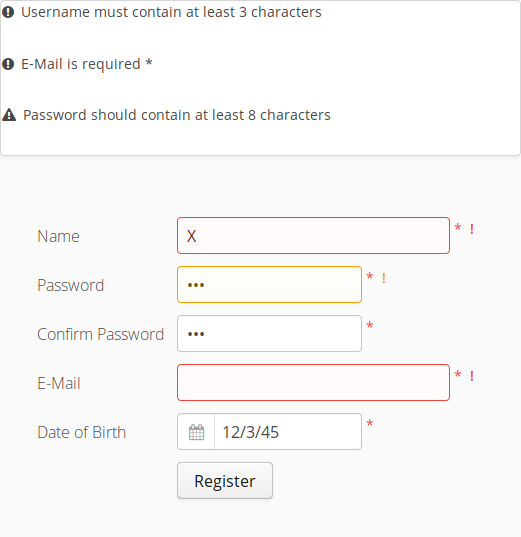
Task: Click the orange exclamation icon beside Password field
Action: pos(384,278)
